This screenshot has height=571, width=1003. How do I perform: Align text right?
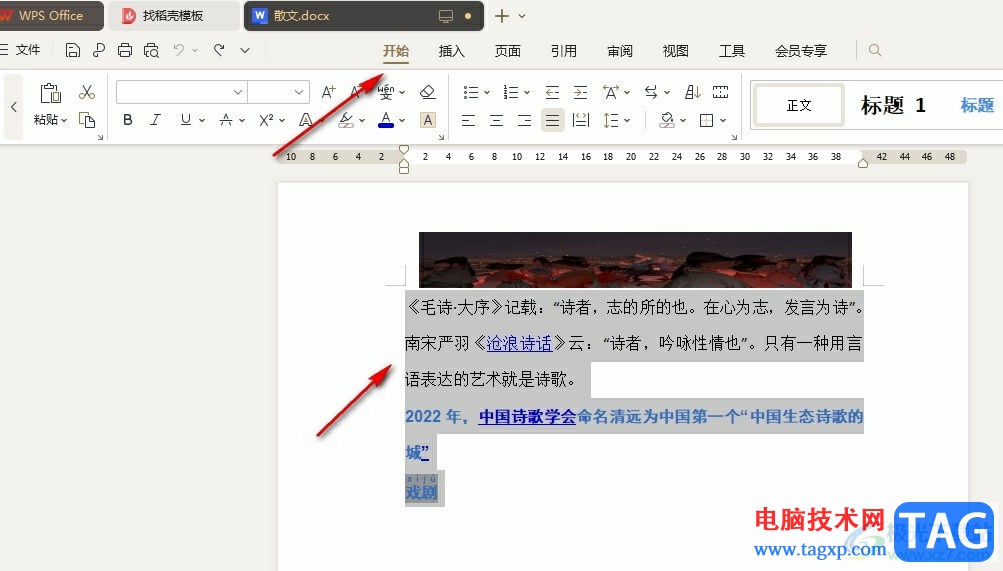(x=525, y=120)
